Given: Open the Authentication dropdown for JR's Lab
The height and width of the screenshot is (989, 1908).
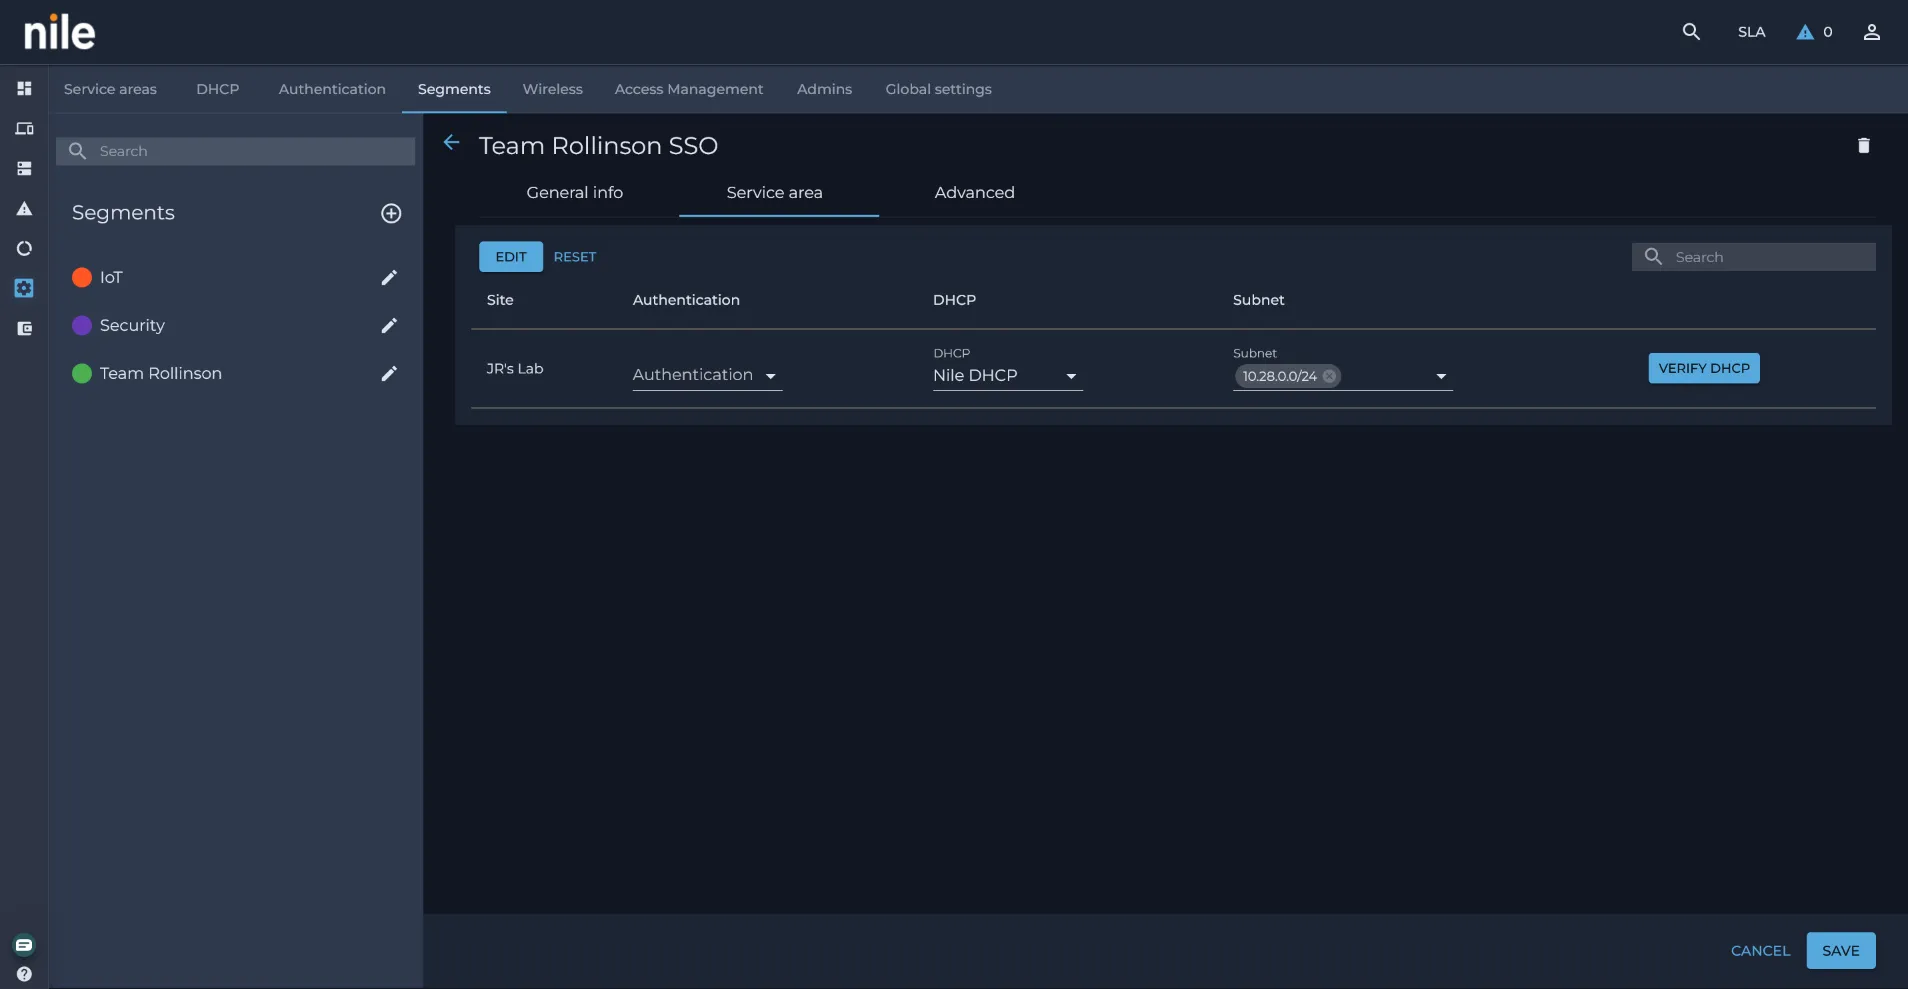Looking at the screenshot, I should point(707,375).
